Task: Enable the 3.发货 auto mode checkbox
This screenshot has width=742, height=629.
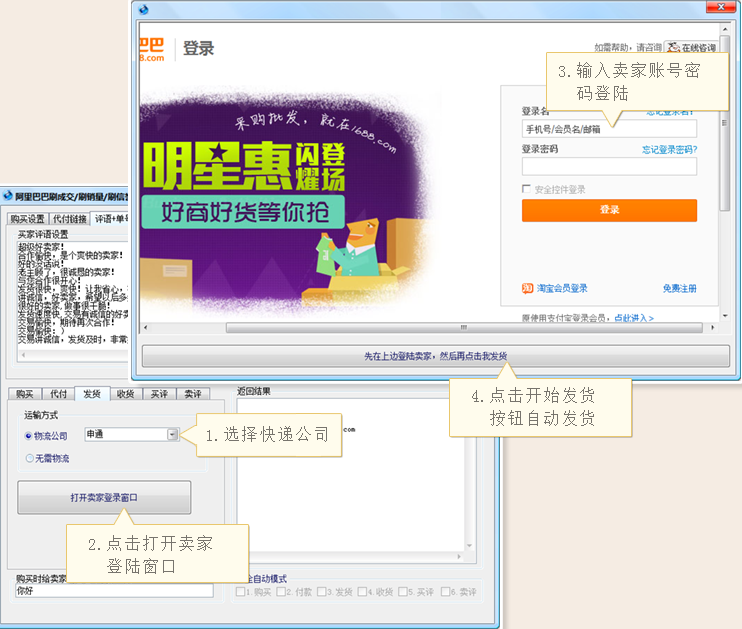Action: point(322,592)
